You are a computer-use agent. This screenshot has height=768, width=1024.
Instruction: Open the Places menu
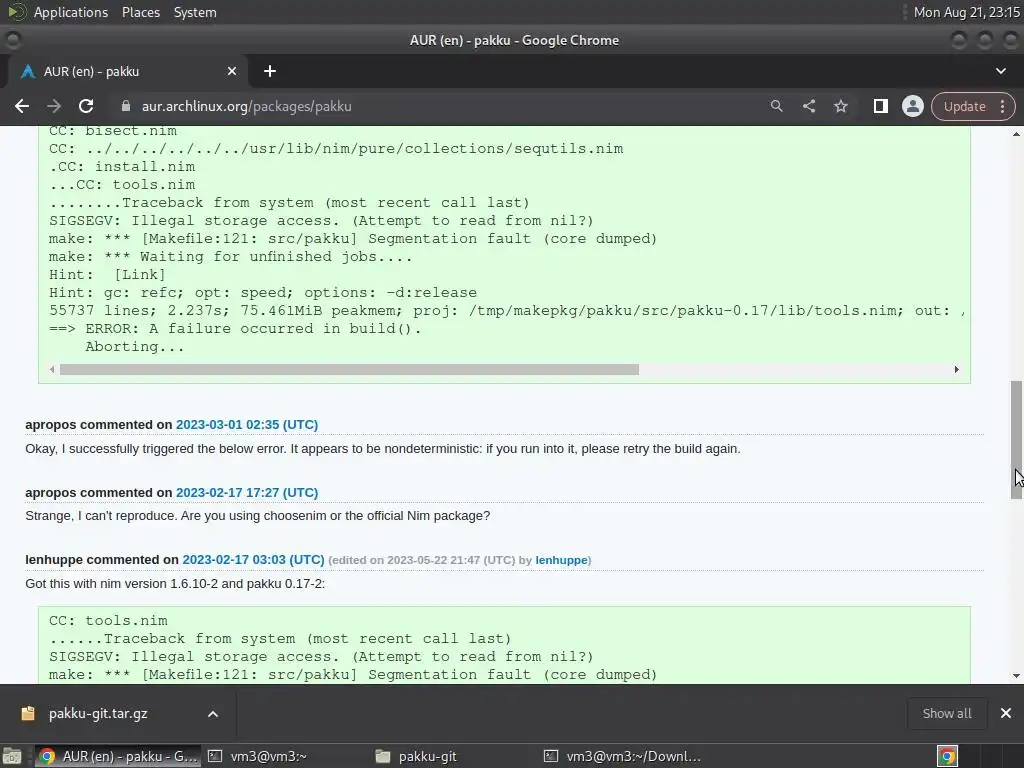click(141, 12)
